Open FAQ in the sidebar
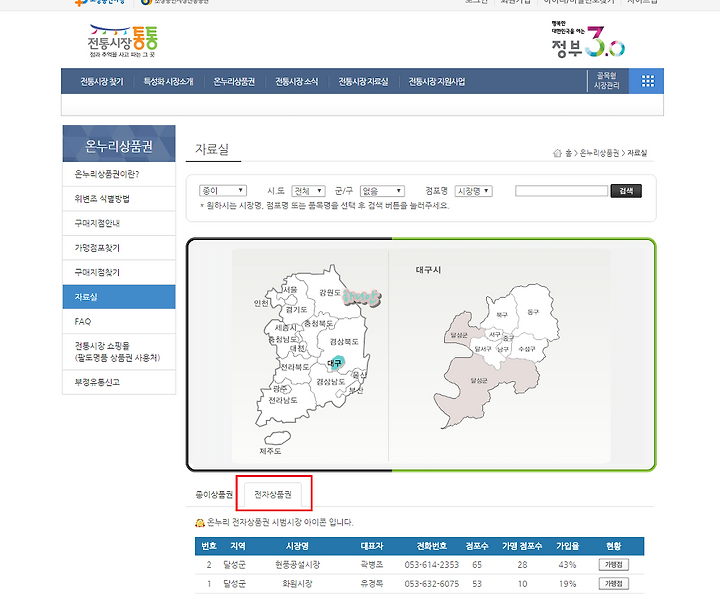Viewport: 720px width, 596px height. pyautogui.click(x=119, y=321)
